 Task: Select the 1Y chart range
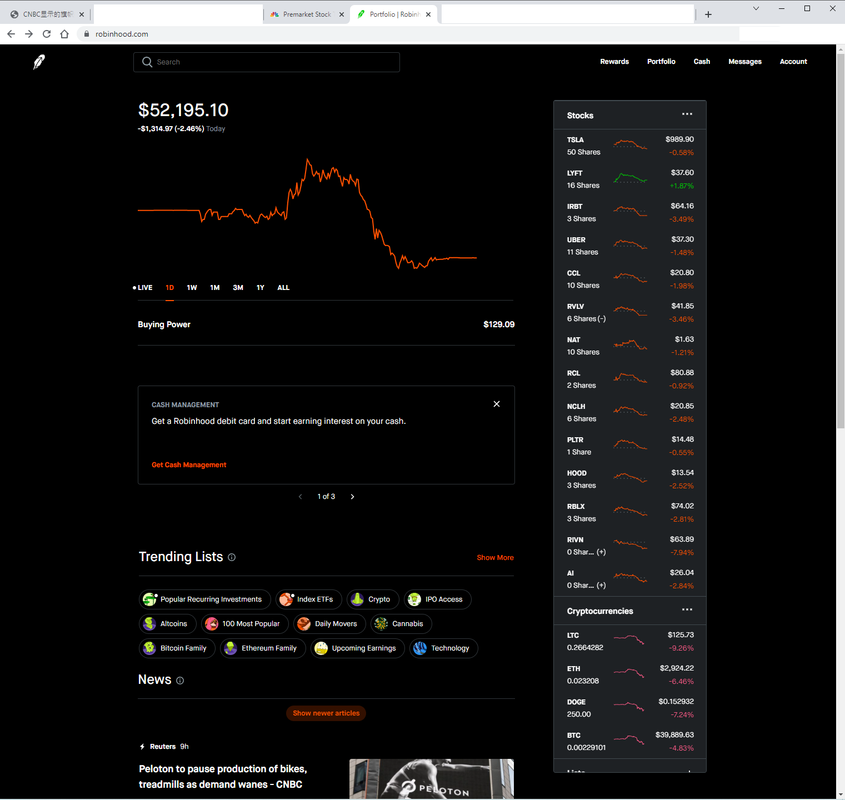coord(260,288)
